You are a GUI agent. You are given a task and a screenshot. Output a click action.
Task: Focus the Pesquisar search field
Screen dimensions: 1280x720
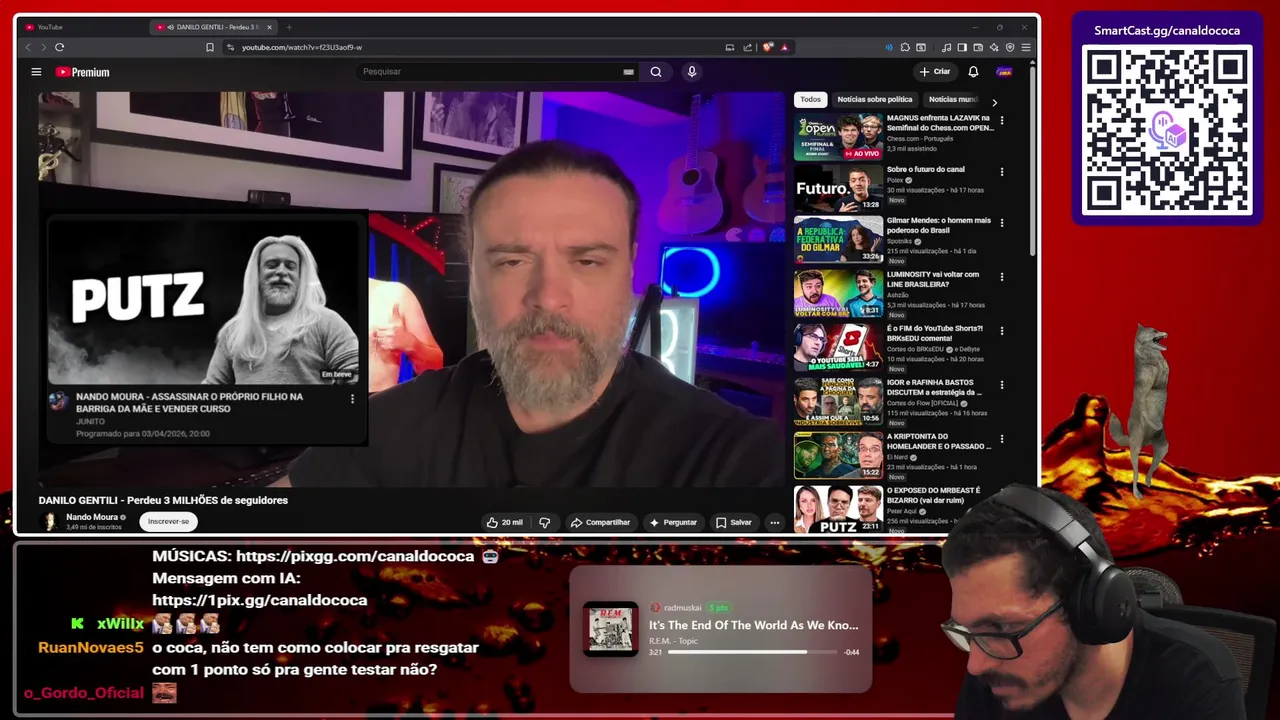point(490,72)
